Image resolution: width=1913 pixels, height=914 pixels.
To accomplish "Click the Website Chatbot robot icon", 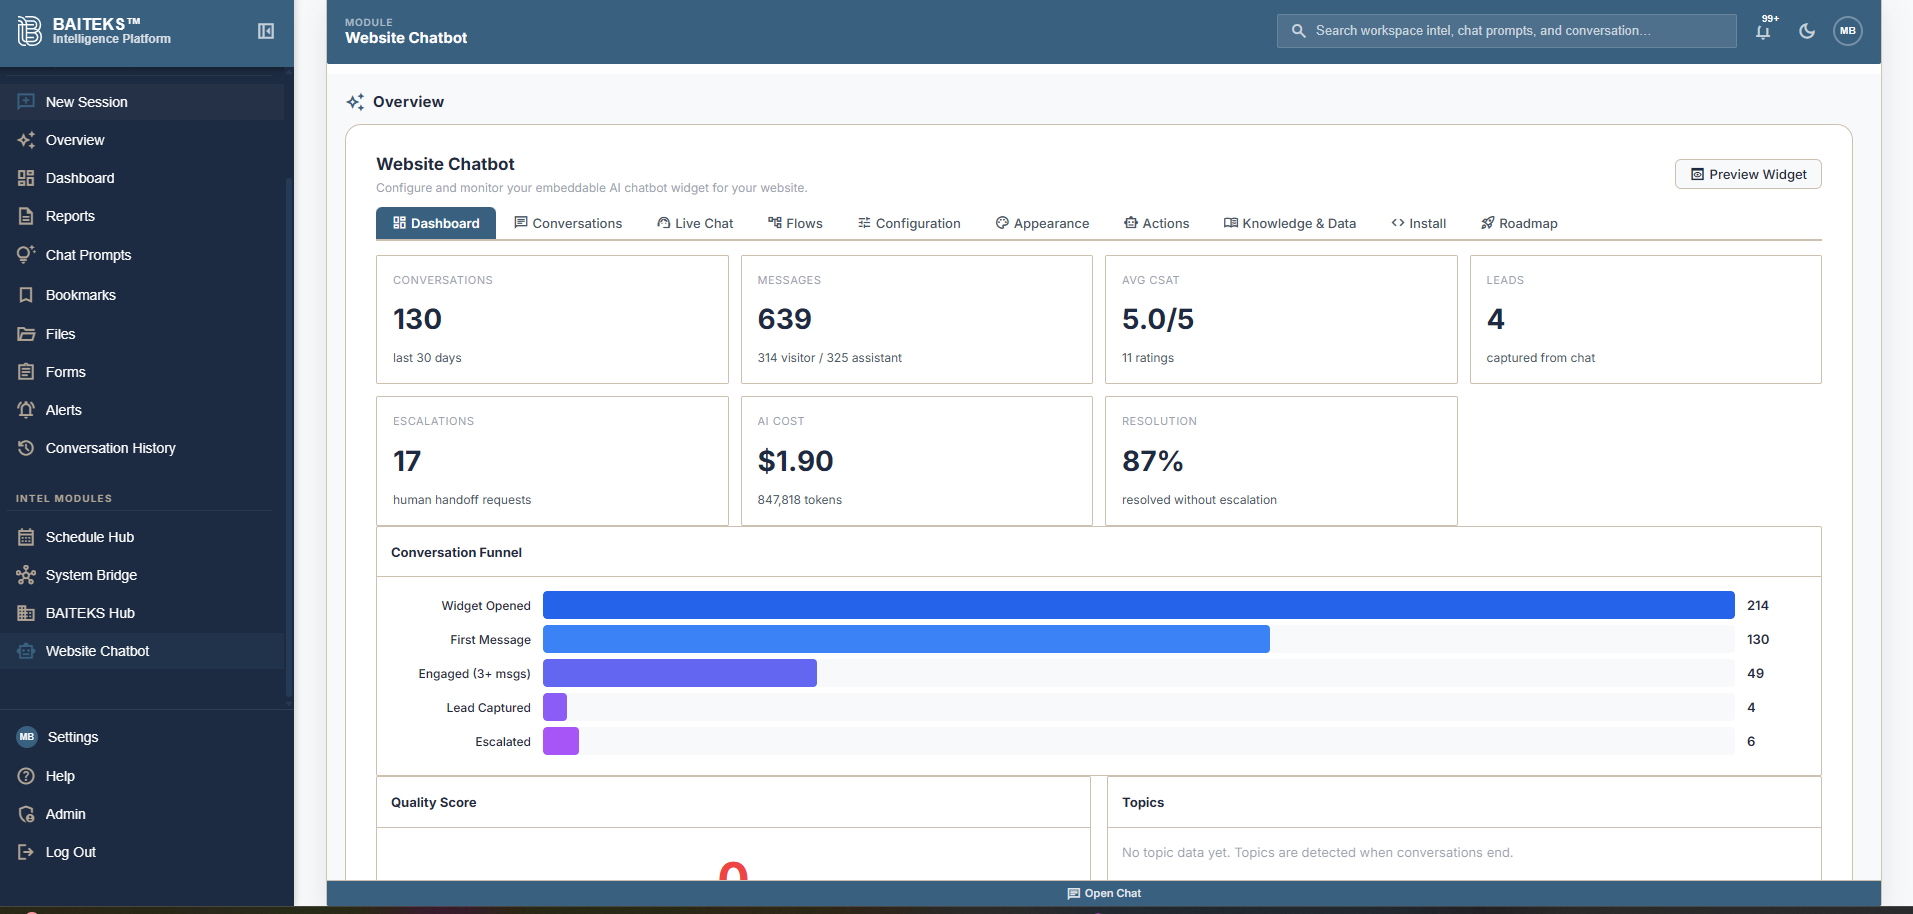I will [x=26, y=651].
